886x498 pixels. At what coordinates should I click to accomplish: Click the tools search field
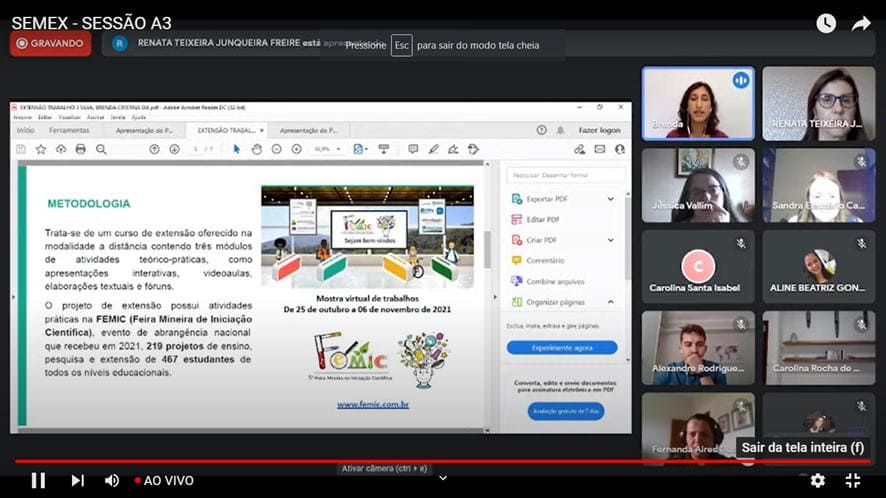[x=566, y=175]
